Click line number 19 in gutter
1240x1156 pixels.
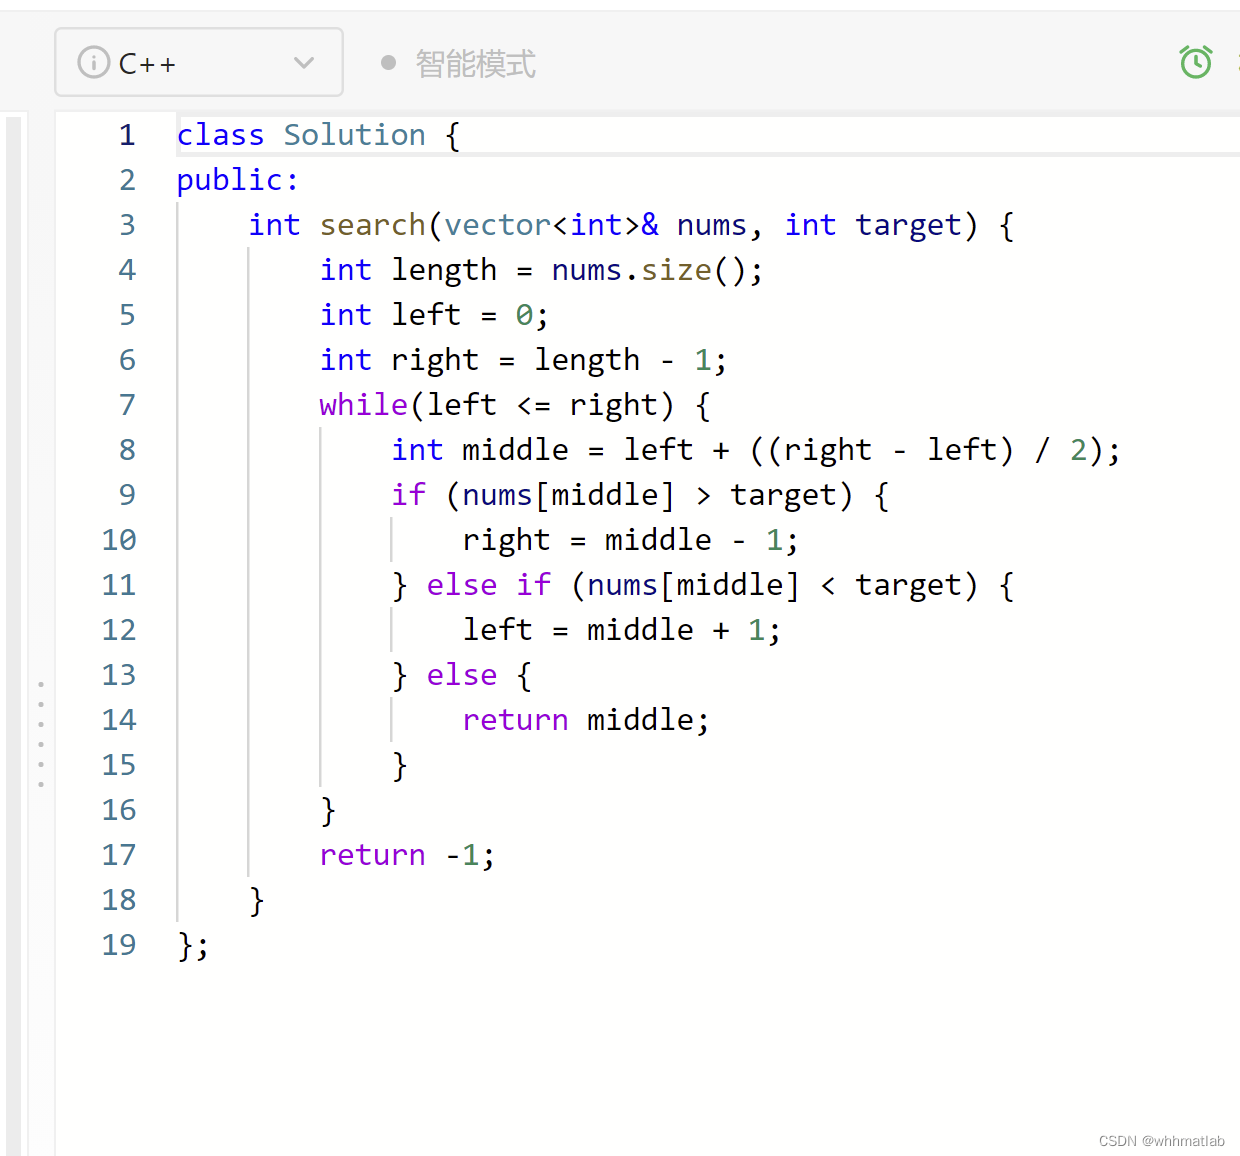pyautogui.click(x=119, y=945)
